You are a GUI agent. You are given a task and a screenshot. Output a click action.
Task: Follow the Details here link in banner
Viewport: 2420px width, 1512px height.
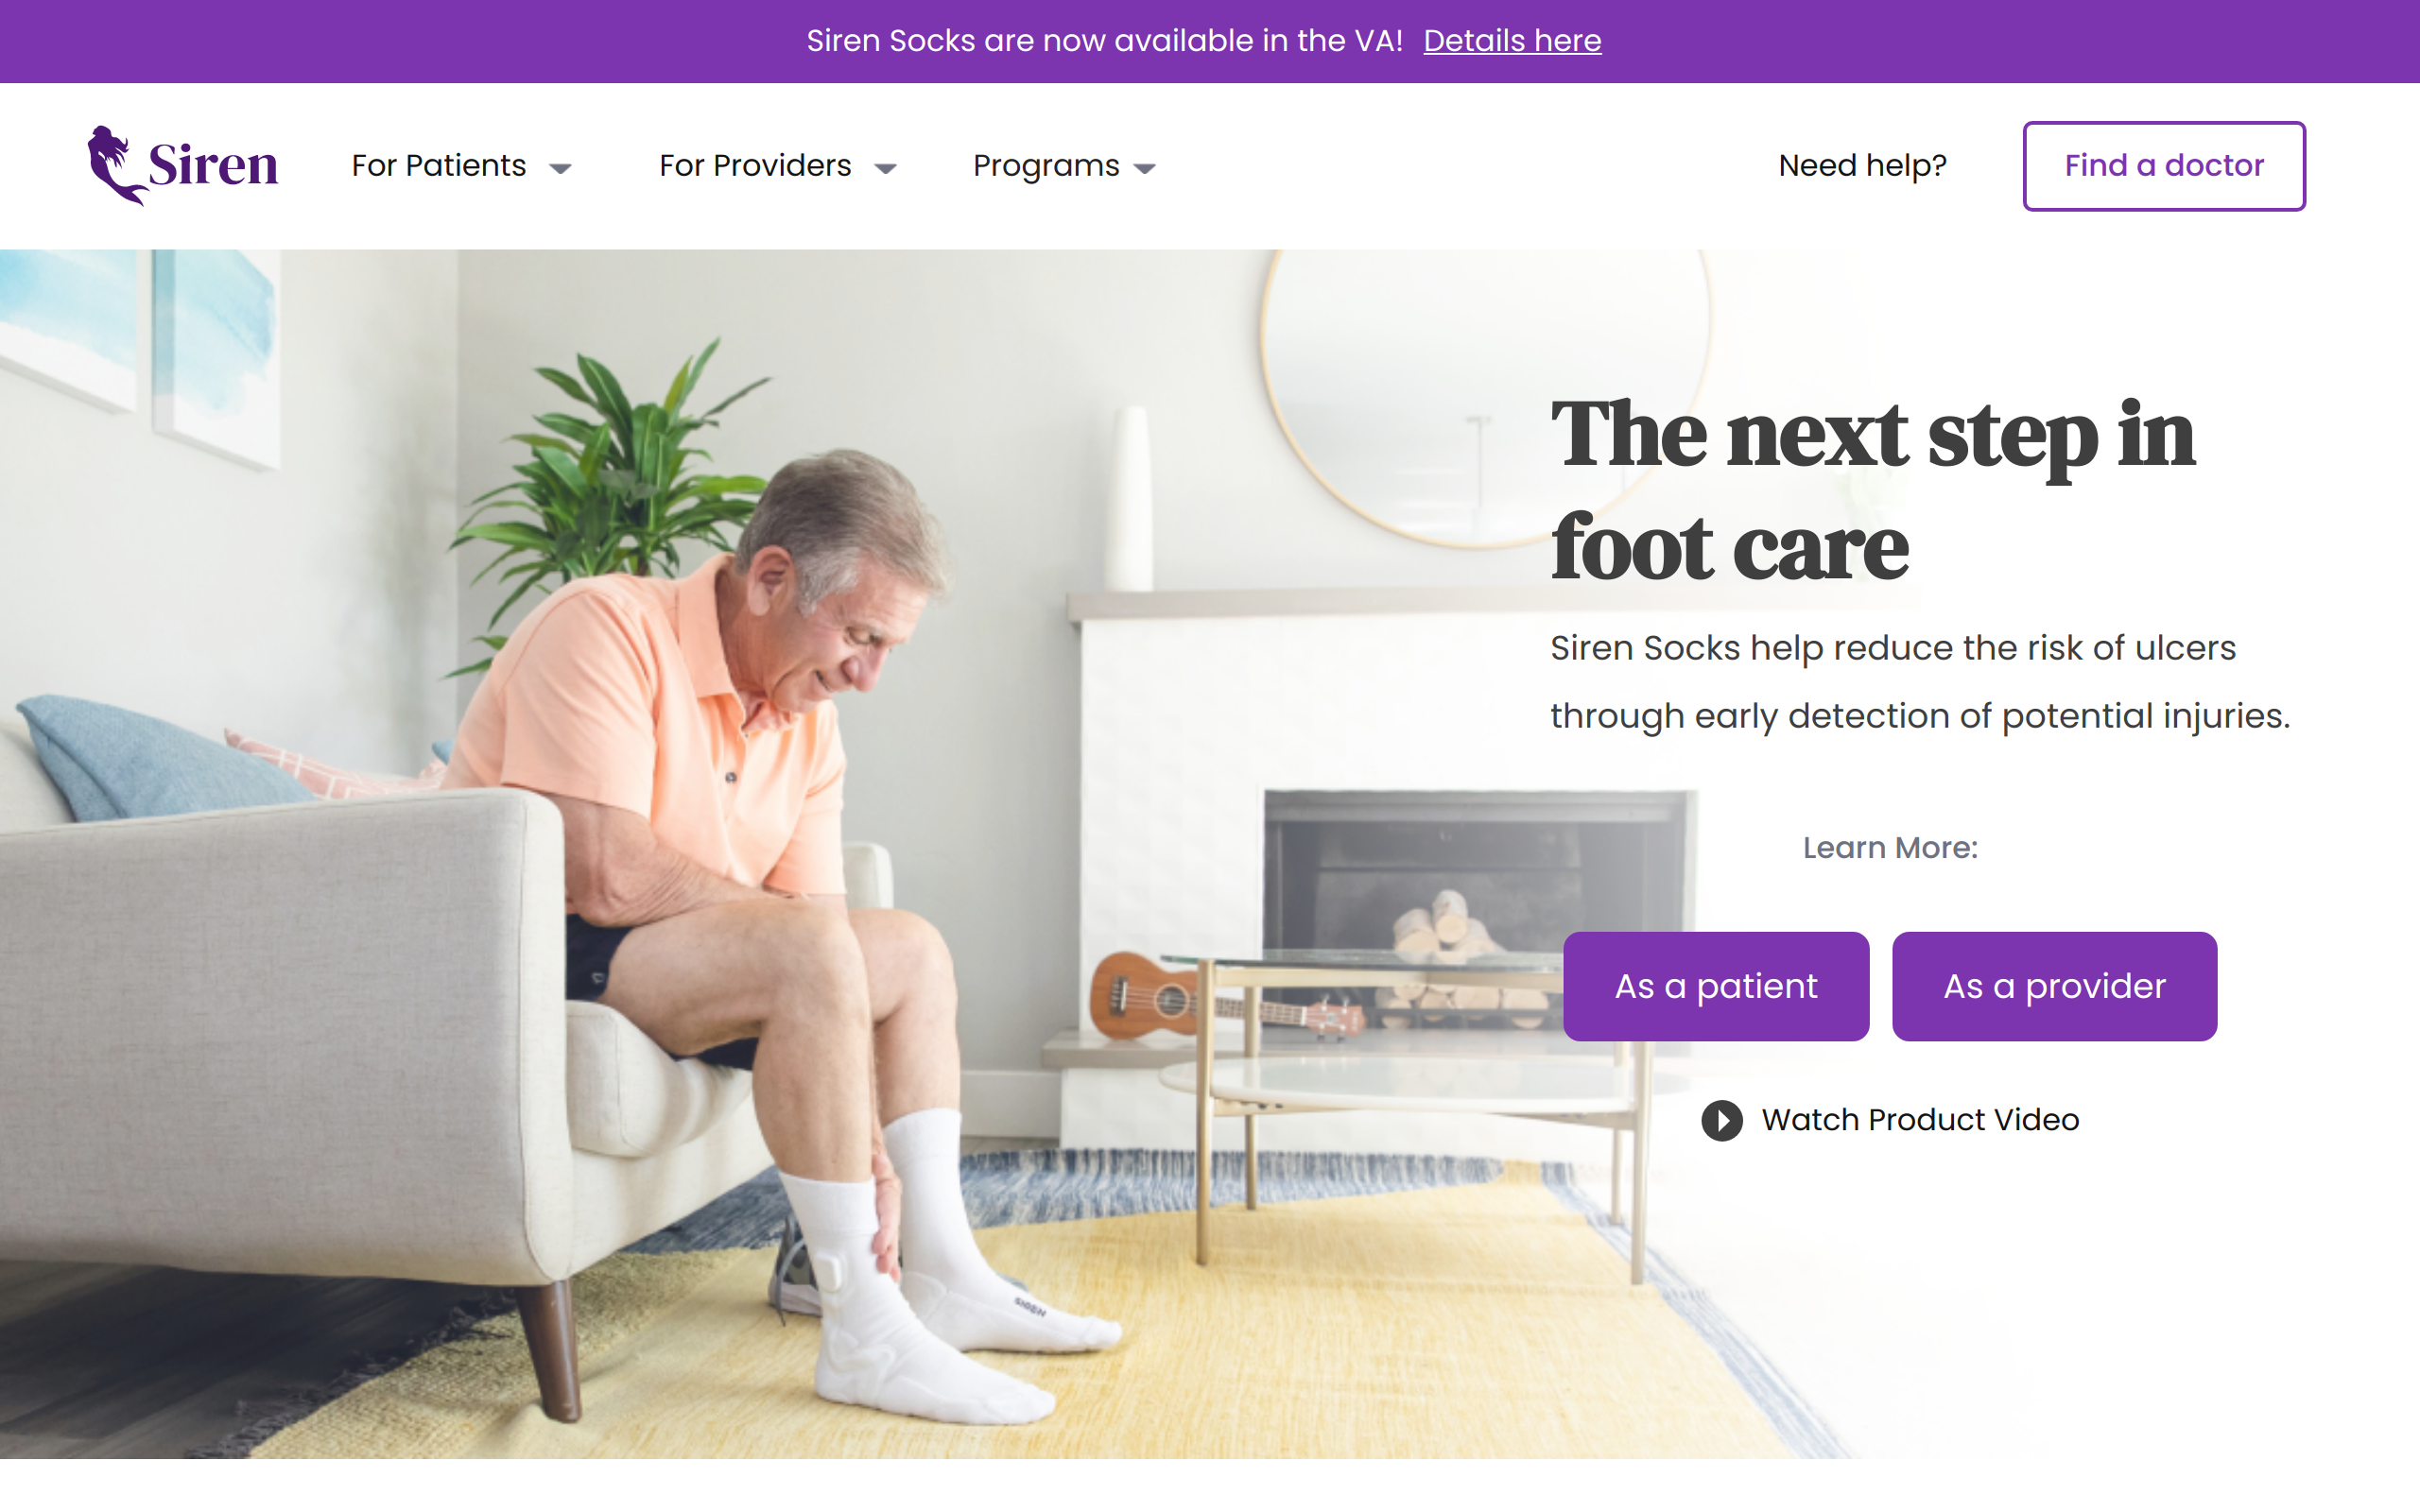point(1512,41)
